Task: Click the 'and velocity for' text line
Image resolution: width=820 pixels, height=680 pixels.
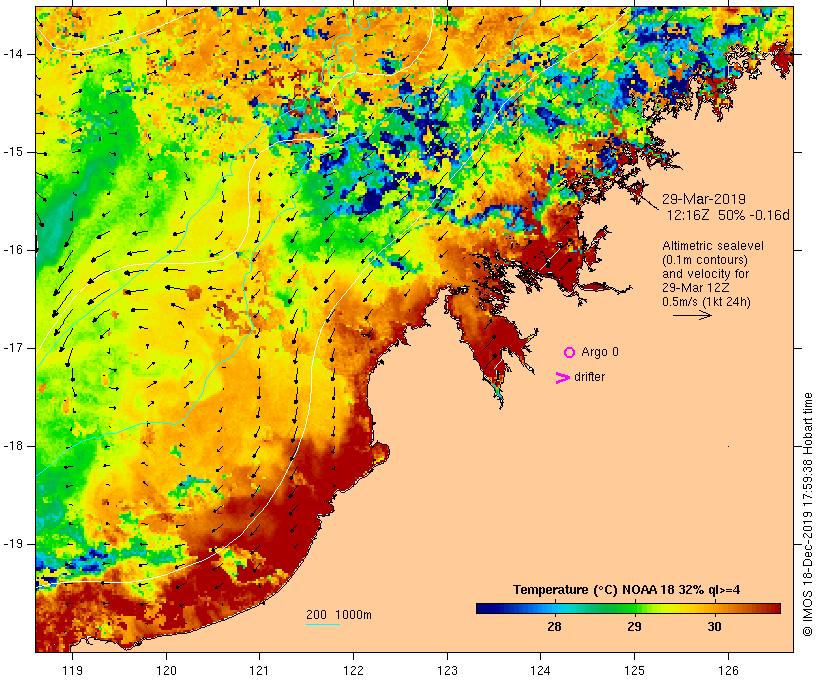Action: tap(705, 274)
